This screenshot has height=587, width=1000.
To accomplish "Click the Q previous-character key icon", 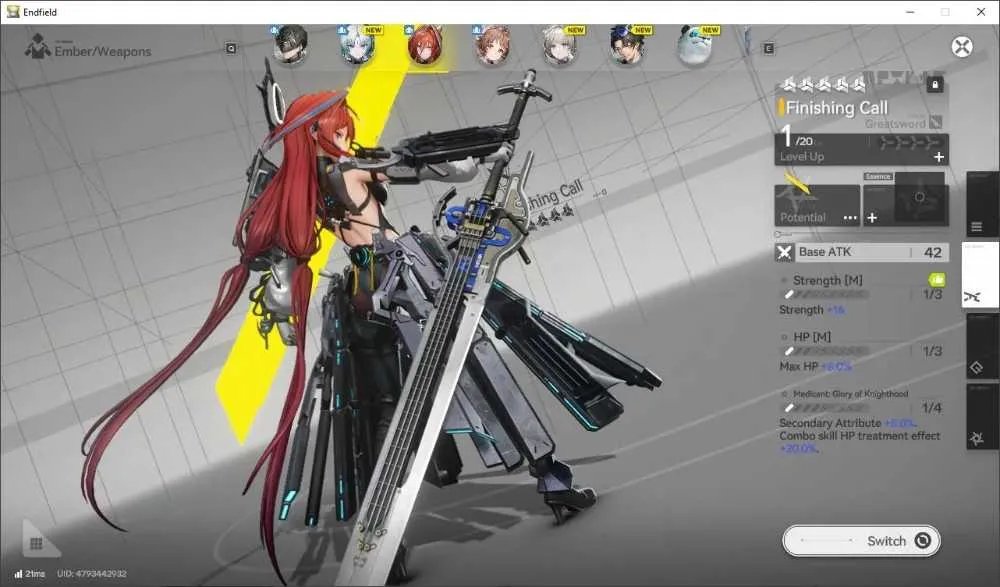I will 231,48.
